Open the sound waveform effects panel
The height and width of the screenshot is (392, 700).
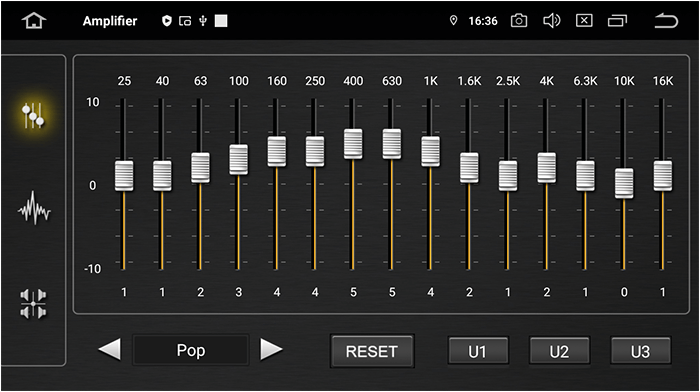(x=34, y=208)
